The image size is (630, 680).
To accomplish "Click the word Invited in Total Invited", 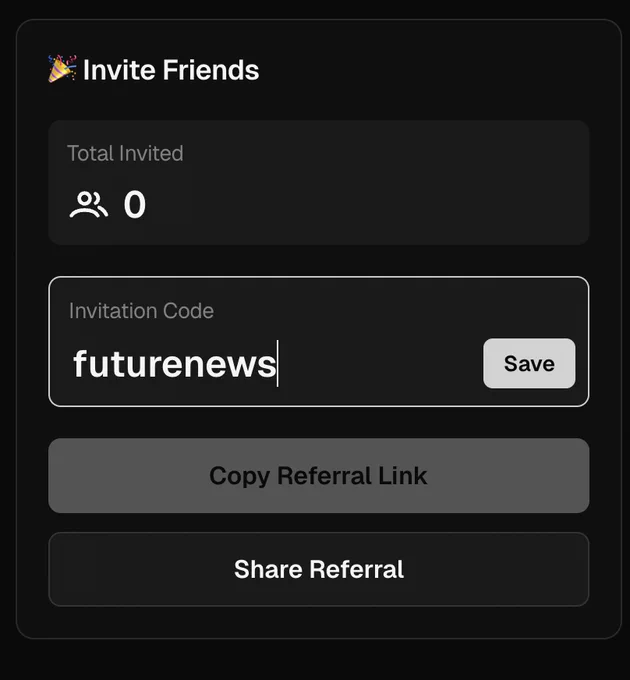I will click(x=151, y=153).
